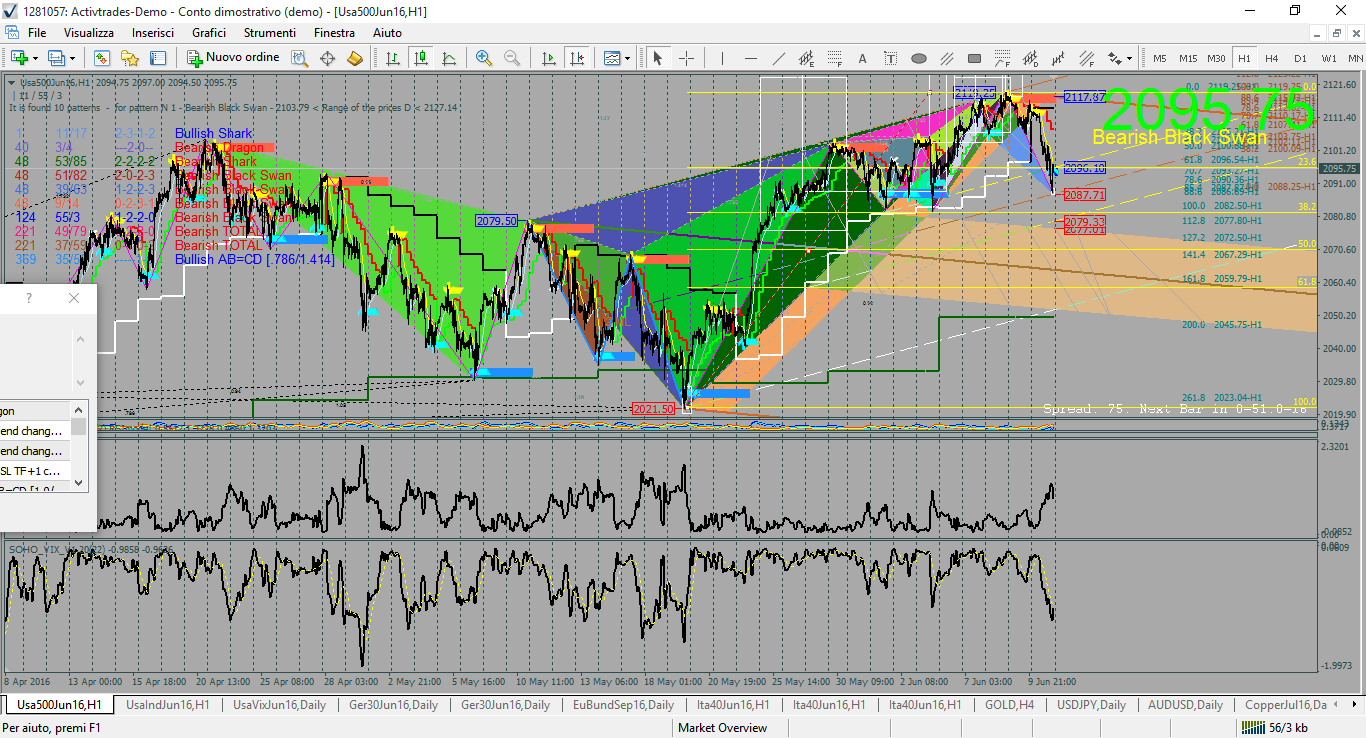The image size is (1366, 738).
Task: Switch to H4 timeframe
Action: click(1272, 58)
